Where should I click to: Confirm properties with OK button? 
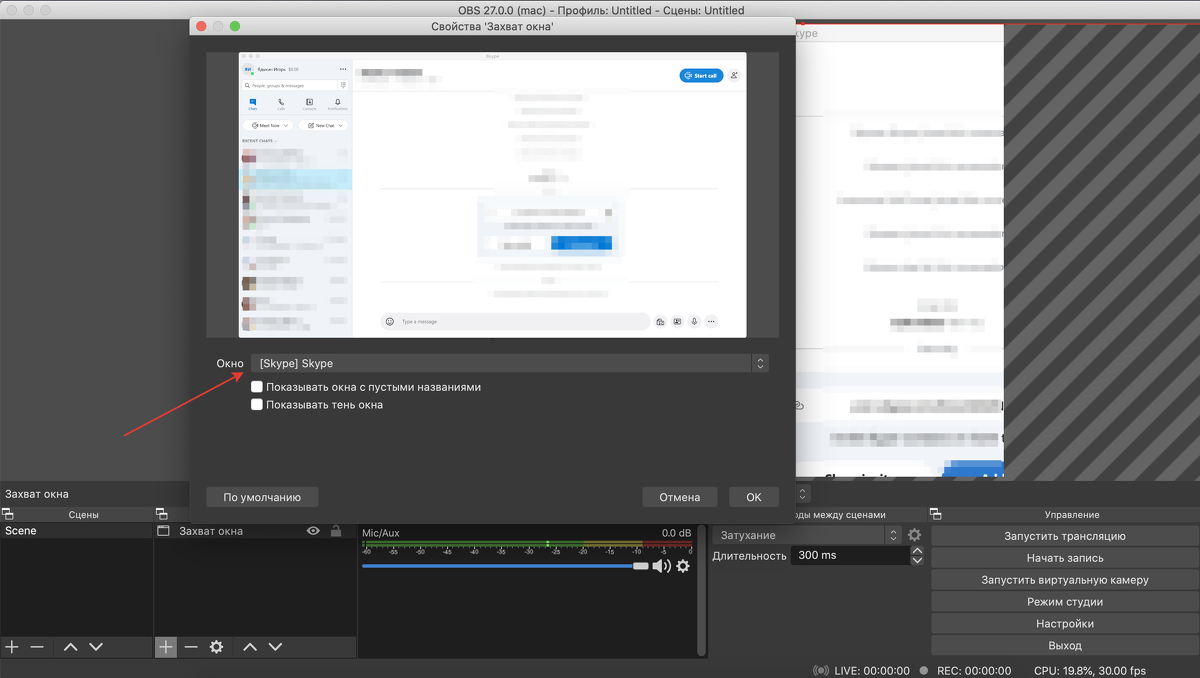click(x=754, y=497)
